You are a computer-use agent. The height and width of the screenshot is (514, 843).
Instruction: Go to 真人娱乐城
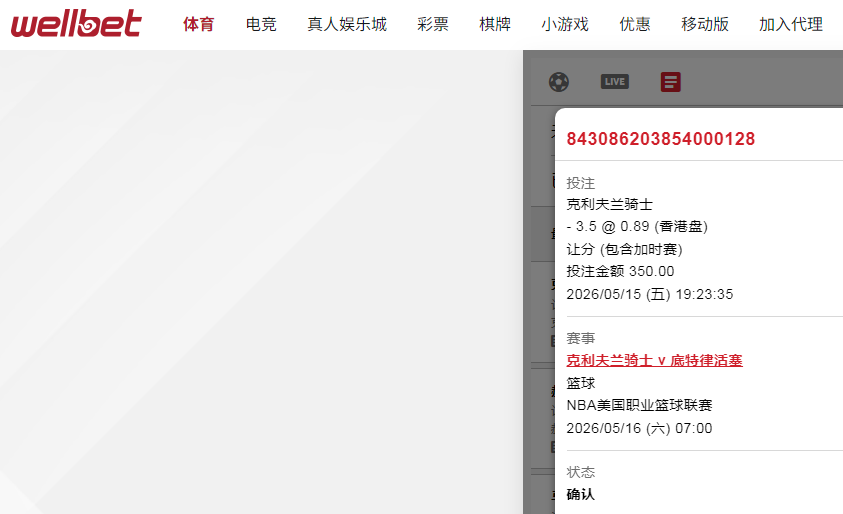(347, 24)
